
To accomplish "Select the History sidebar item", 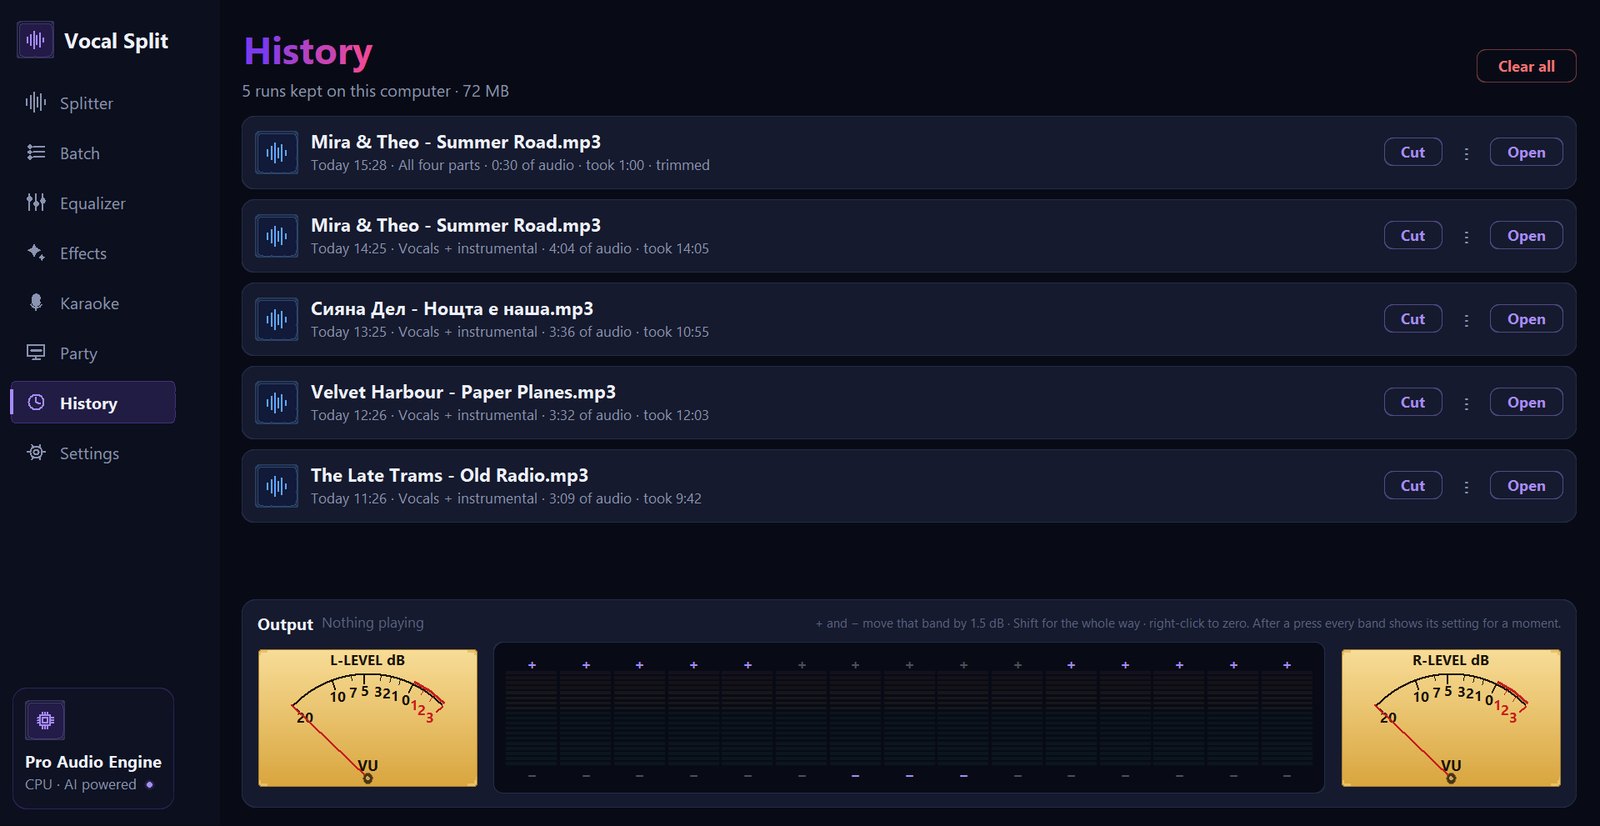I will click(93, 403).
